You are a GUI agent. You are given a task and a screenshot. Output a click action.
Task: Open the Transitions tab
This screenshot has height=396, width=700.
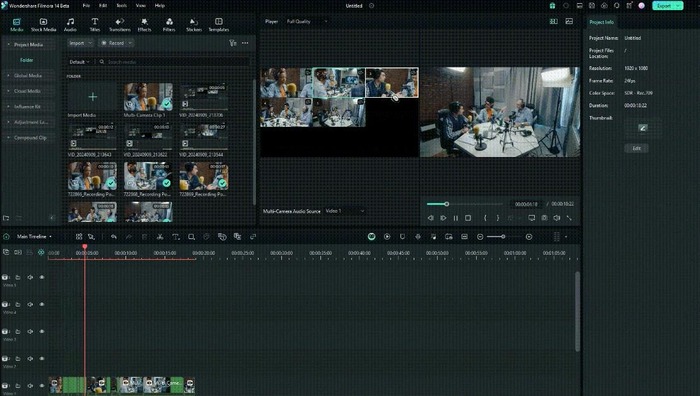pos(120,25)
